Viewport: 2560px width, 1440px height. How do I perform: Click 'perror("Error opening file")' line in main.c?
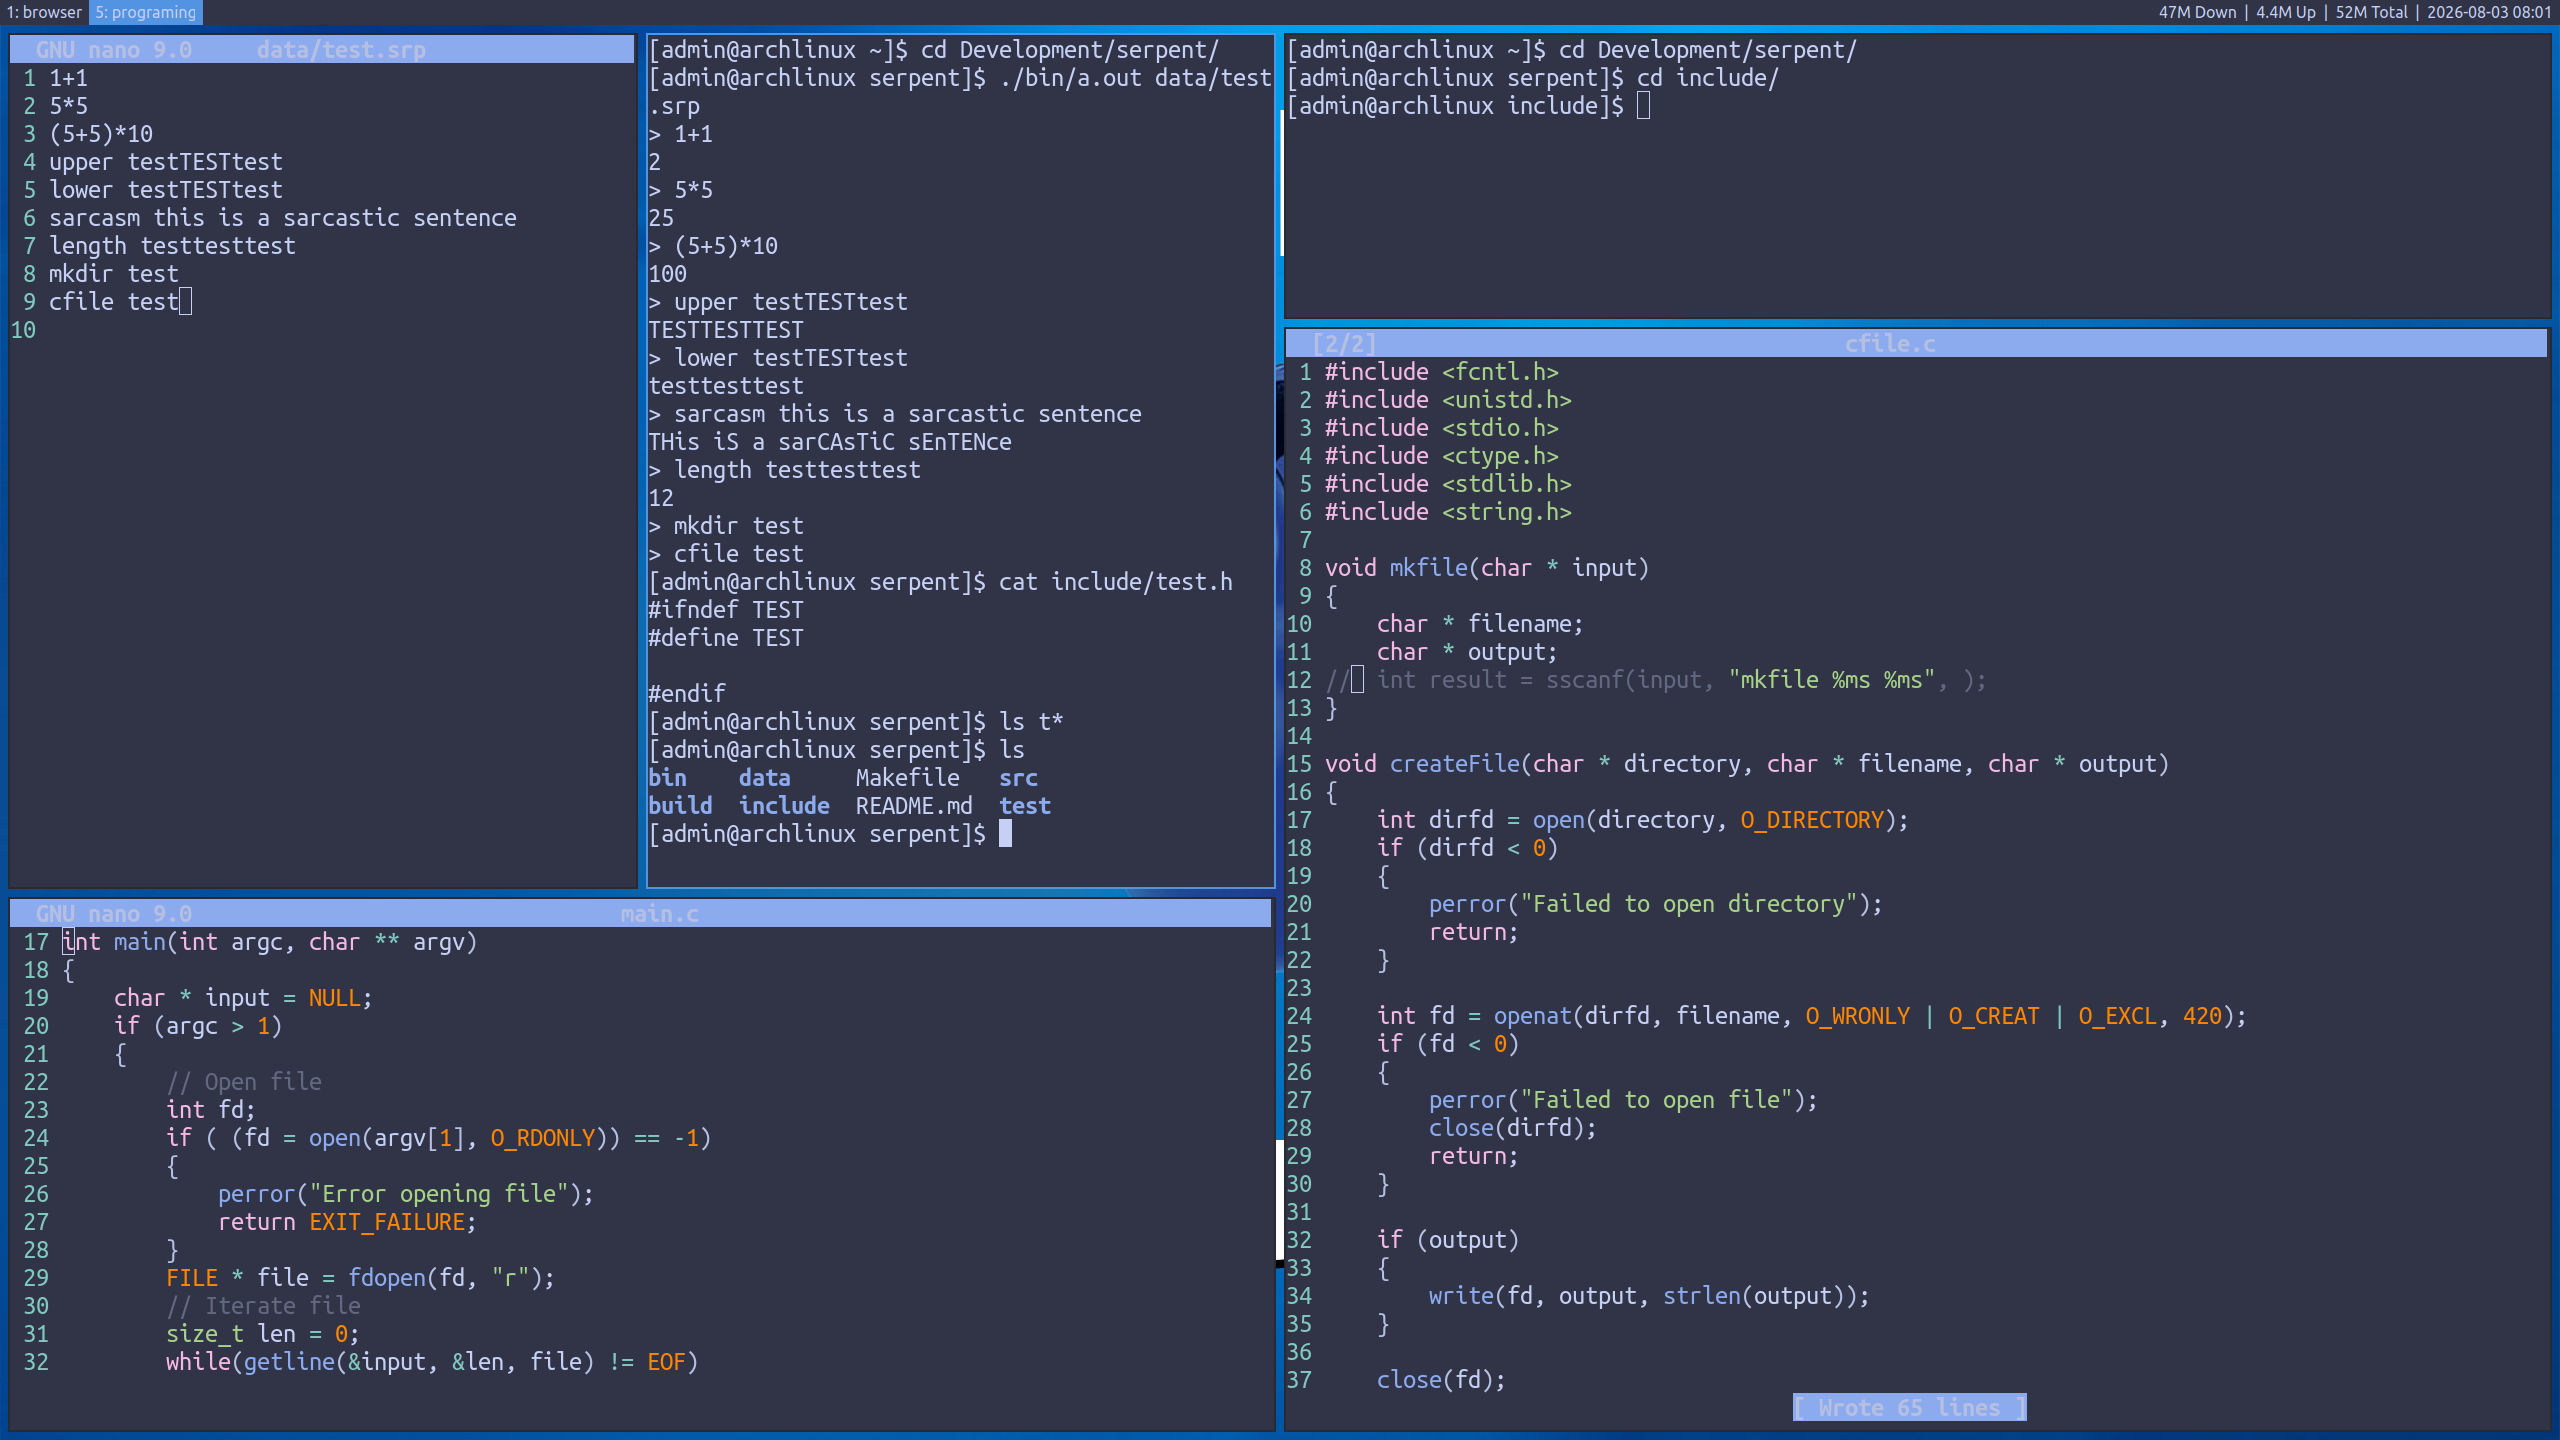406,1194
